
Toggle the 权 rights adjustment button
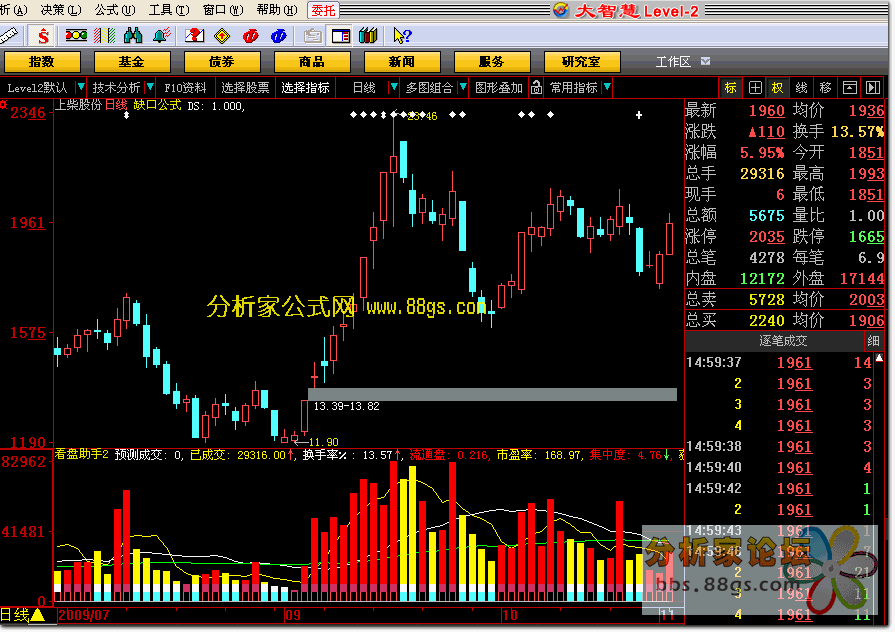tap(777, 87)
